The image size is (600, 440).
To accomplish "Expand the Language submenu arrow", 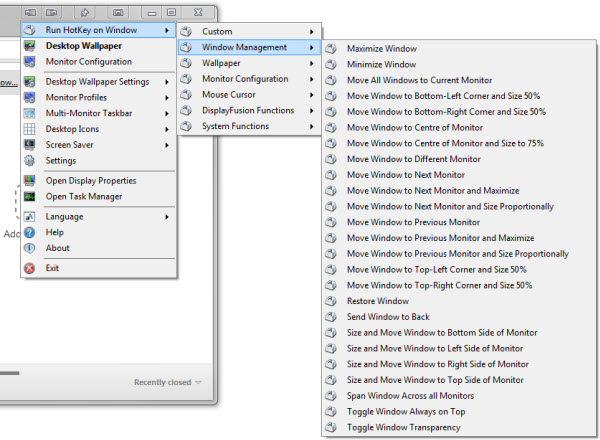I will (x=167, y=217).
